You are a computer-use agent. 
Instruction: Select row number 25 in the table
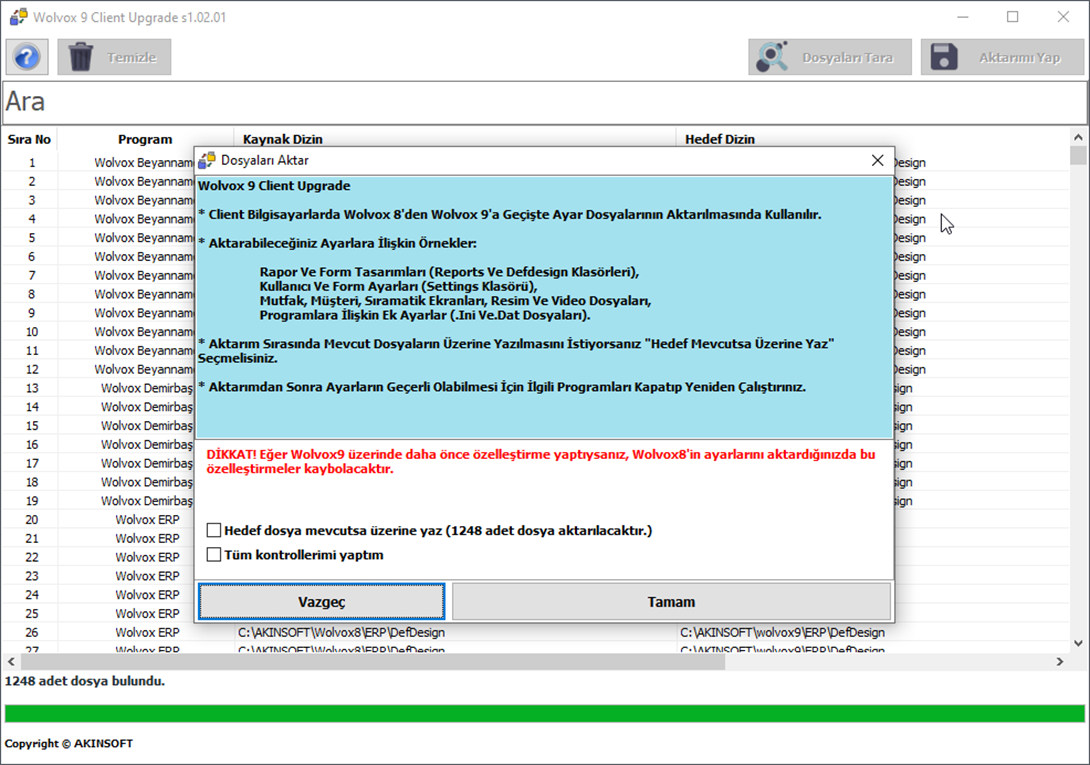(32, 613)
